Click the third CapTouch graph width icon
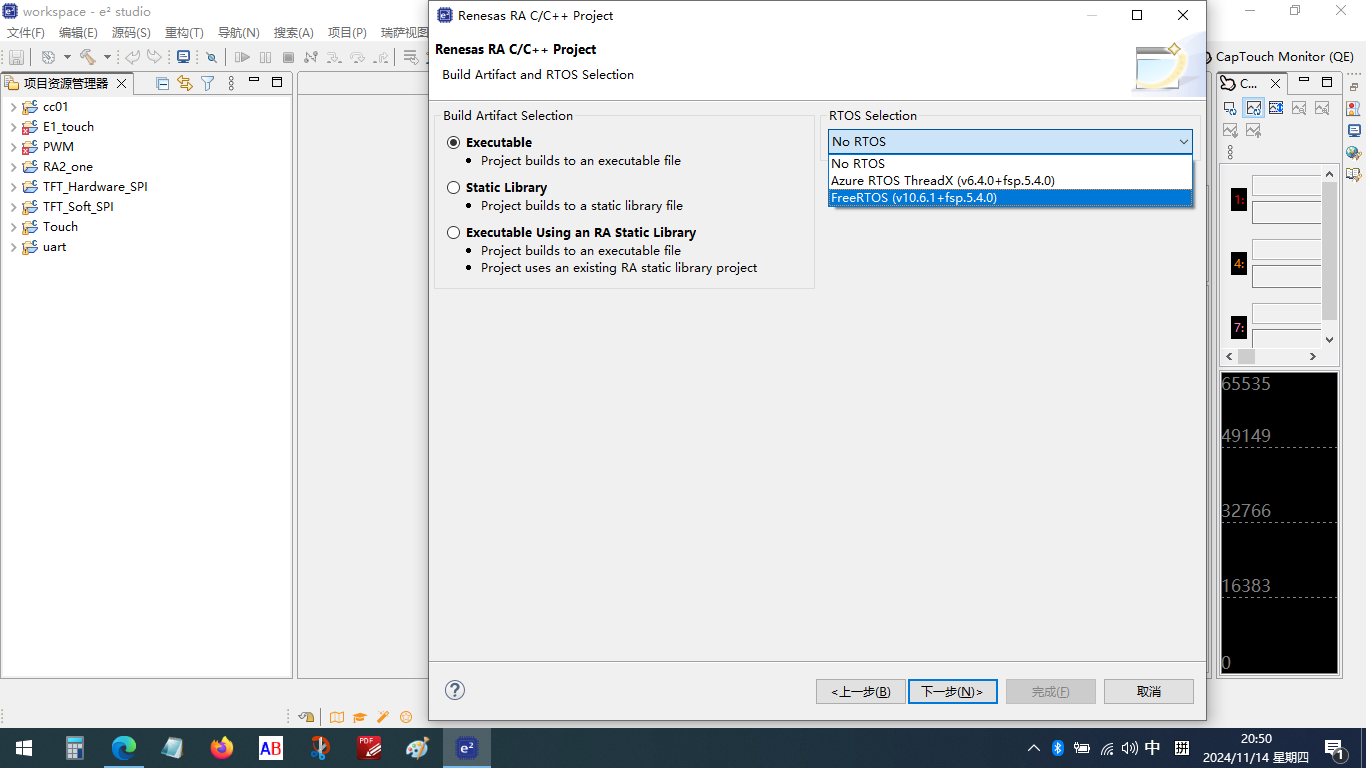This screenshot has width=1366, height=768. [1276, 108]
